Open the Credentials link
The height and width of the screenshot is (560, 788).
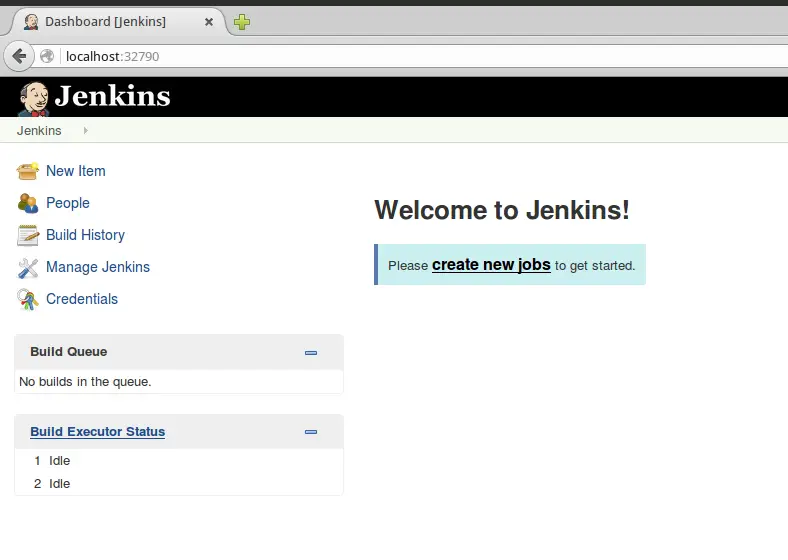82,299
